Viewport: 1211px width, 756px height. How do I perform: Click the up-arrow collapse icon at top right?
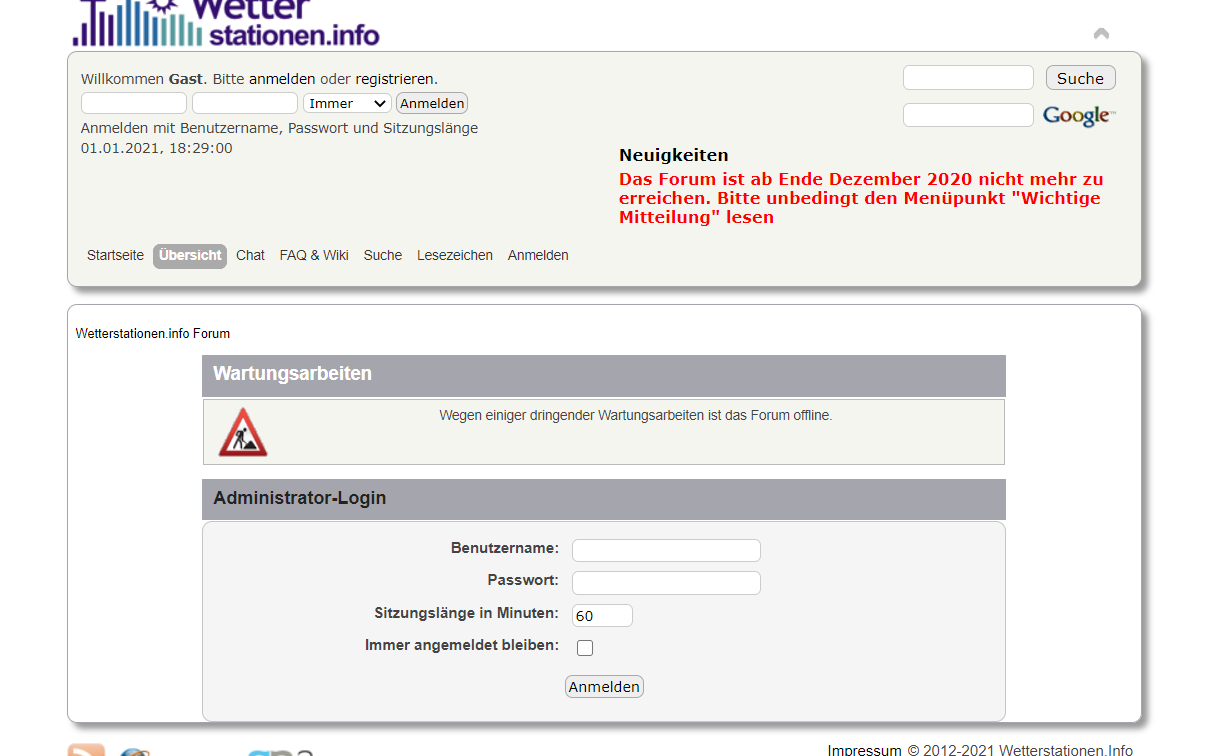click(1101, 34)
